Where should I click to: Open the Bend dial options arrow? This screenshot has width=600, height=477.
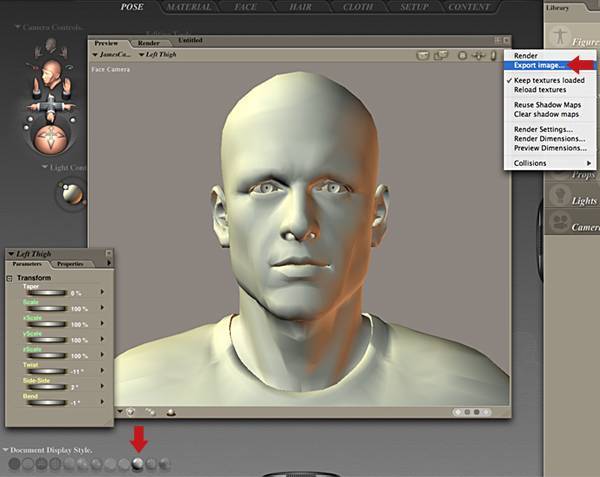coord(102,402)
